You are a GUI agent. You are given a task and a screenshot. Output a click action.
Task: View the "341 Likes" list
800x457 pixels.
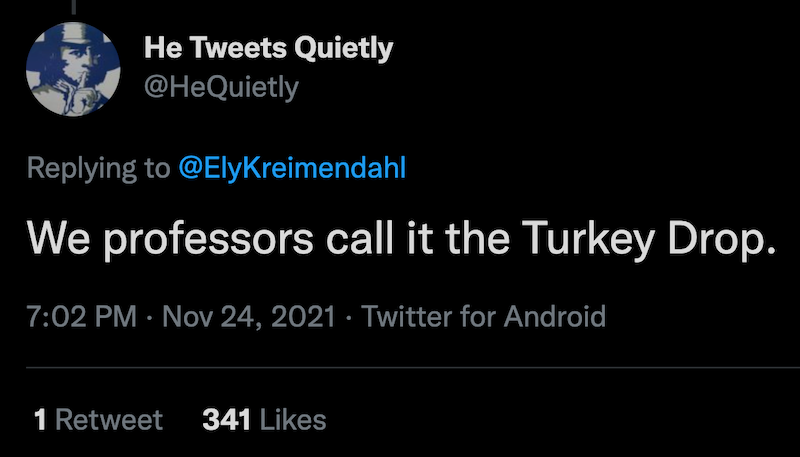pos(264,420)
